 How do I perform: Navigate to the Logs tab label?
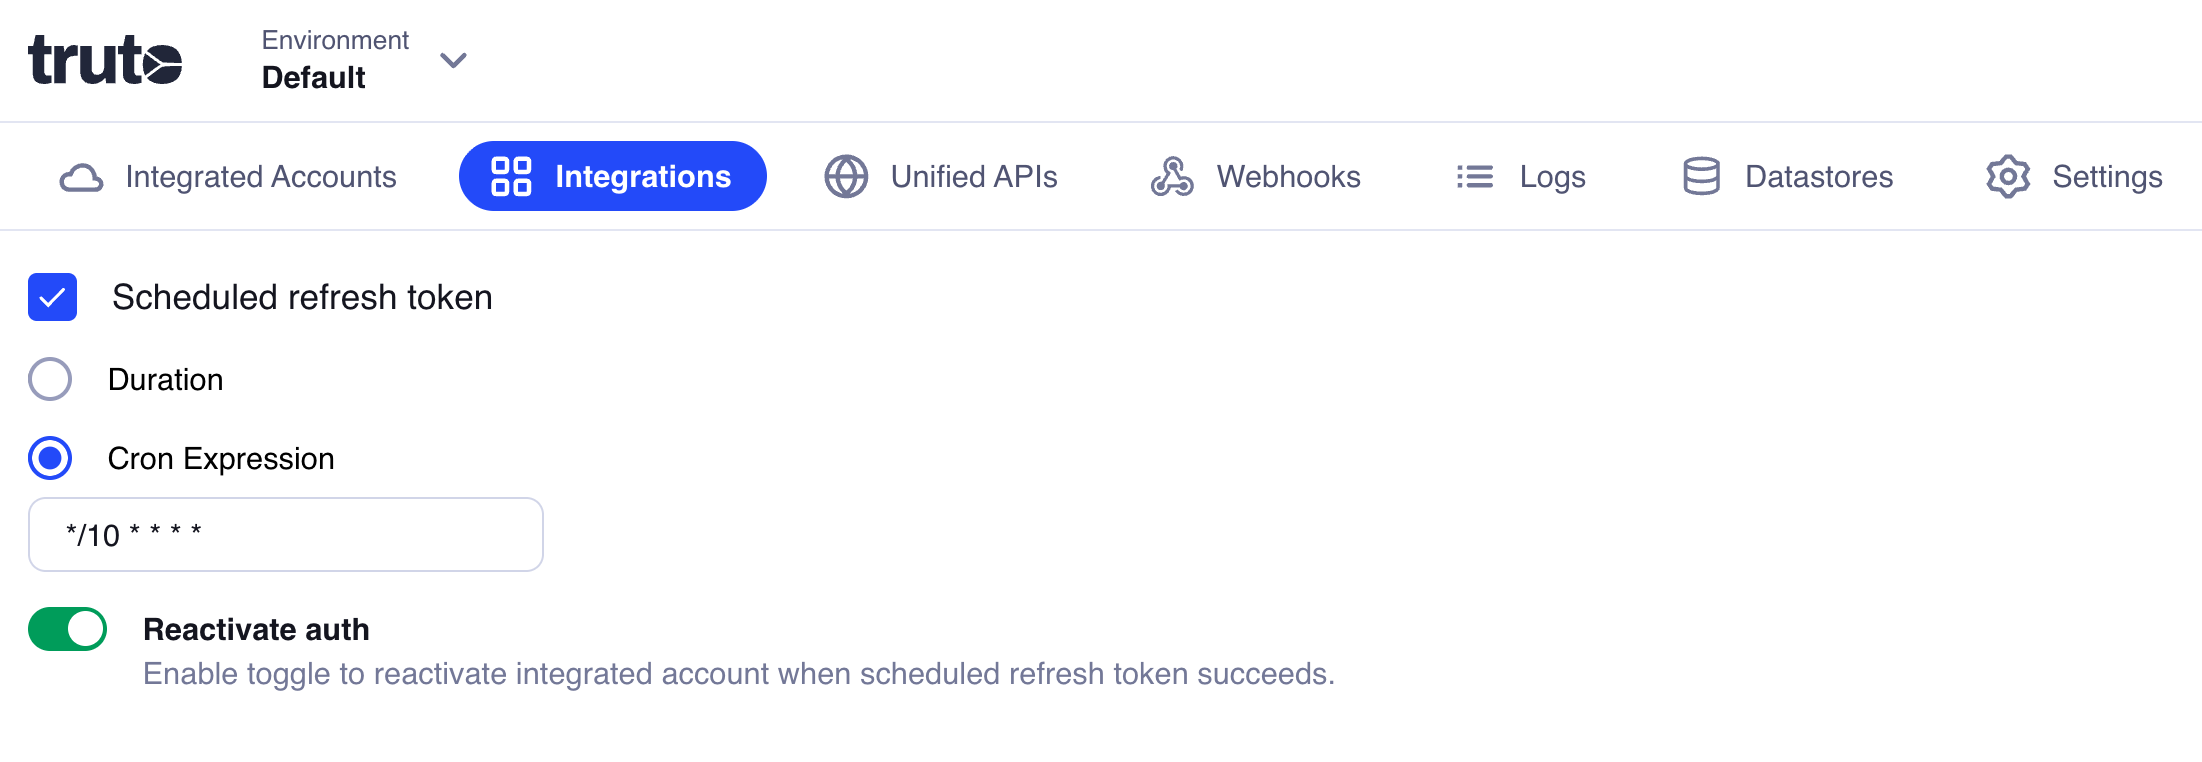click(1552, 177)
